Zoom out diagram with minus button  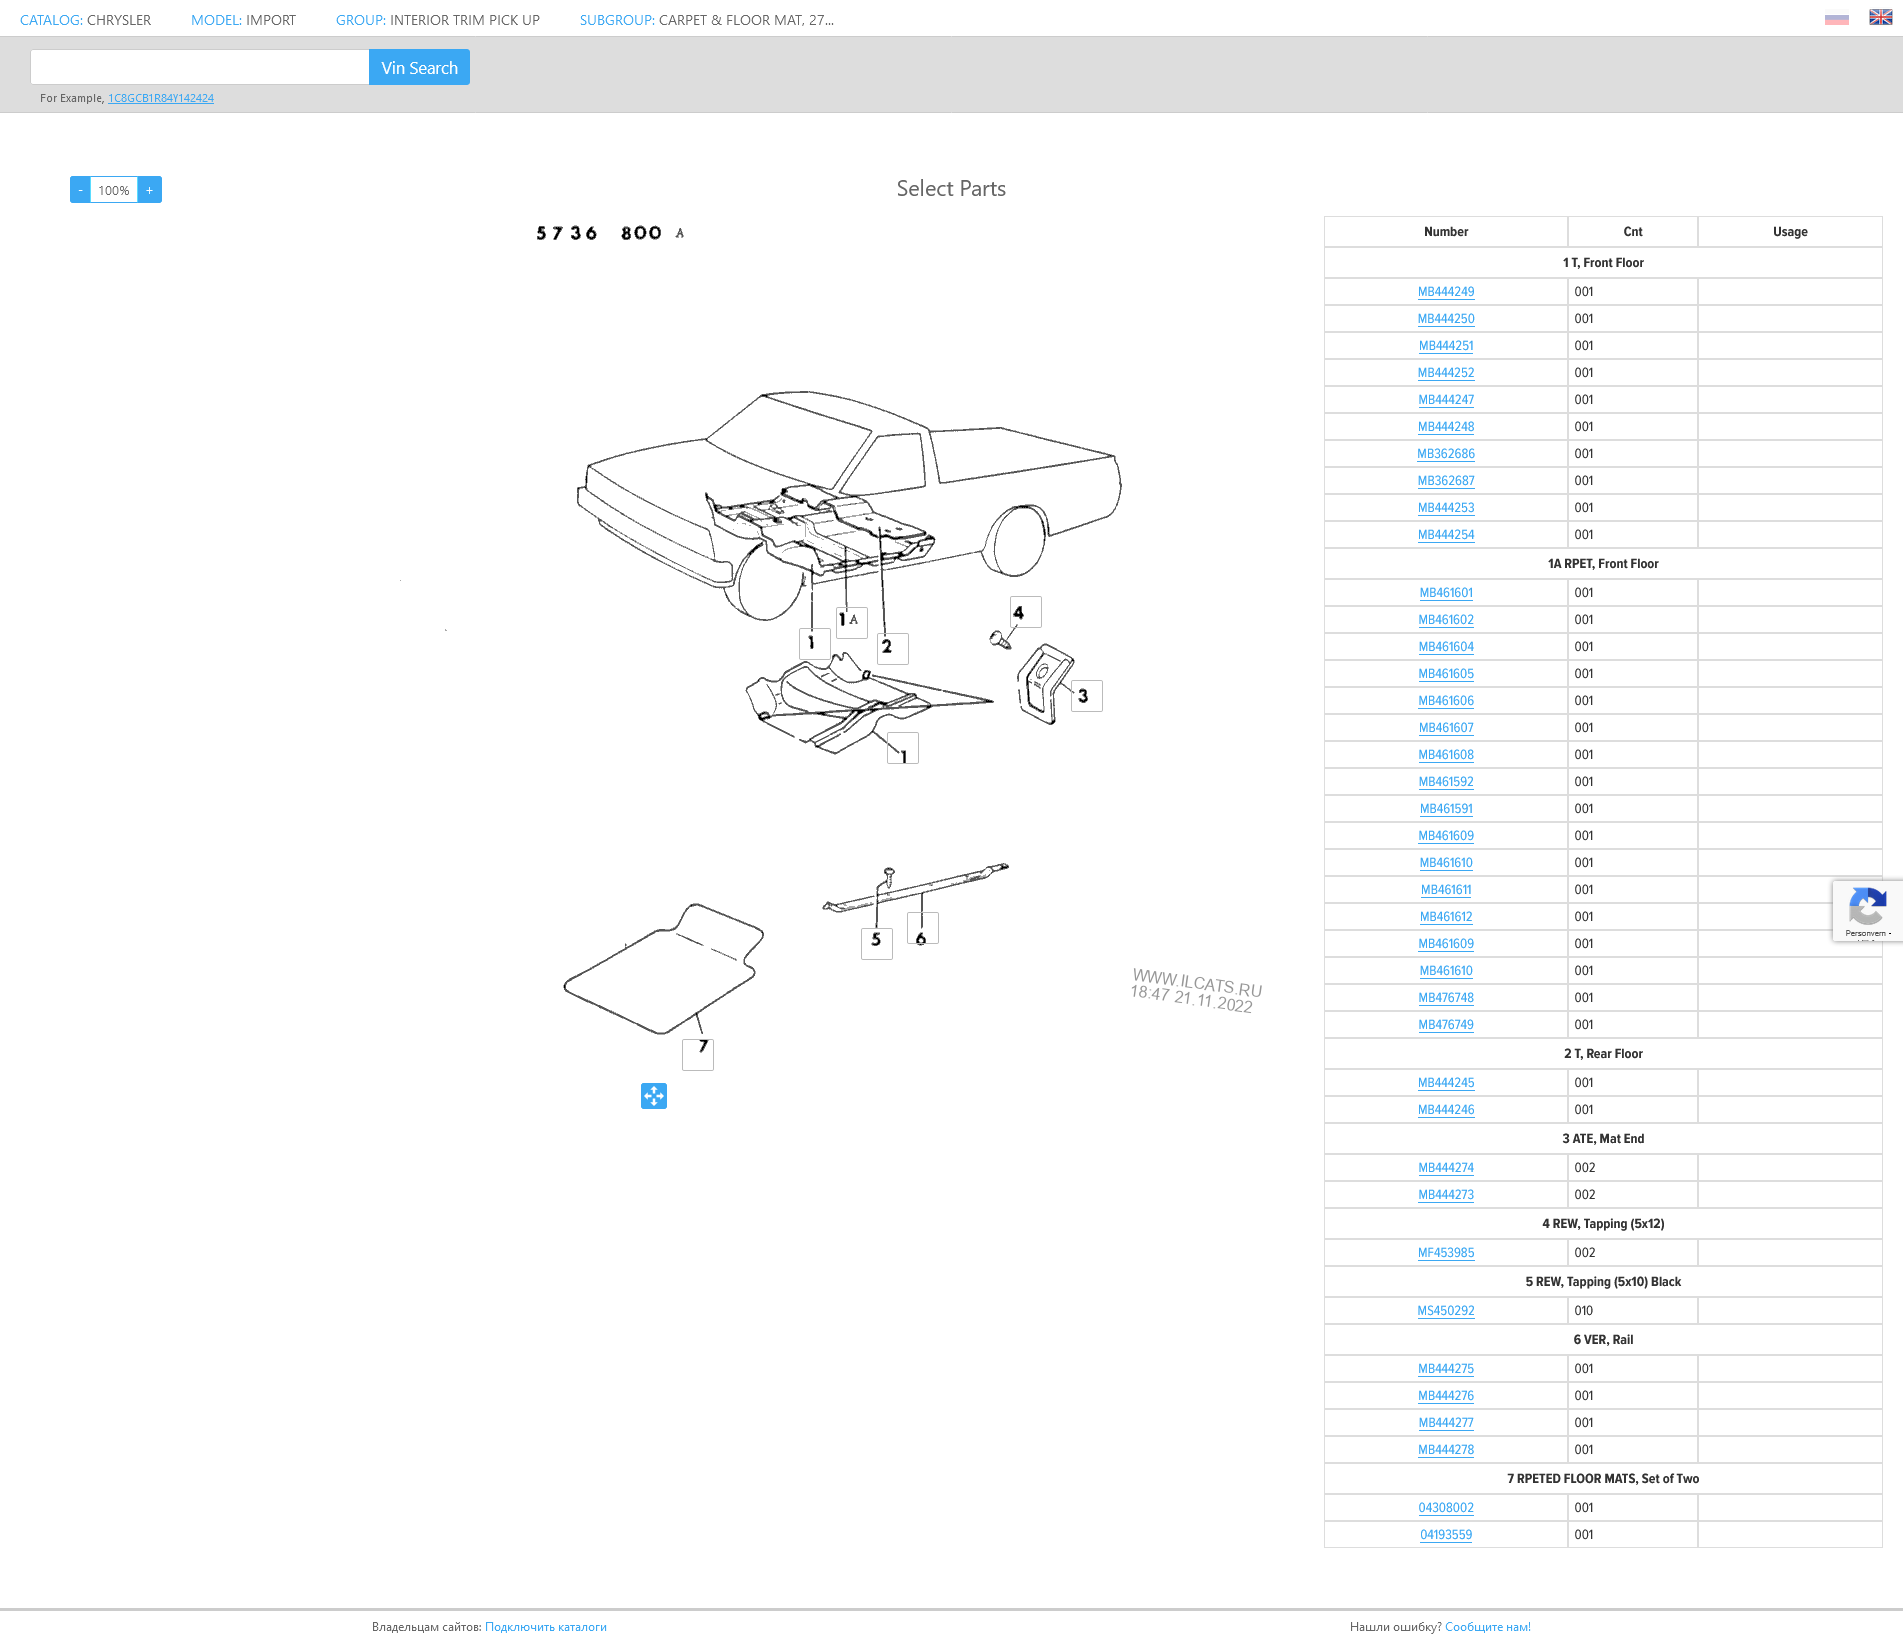[80, 190]
